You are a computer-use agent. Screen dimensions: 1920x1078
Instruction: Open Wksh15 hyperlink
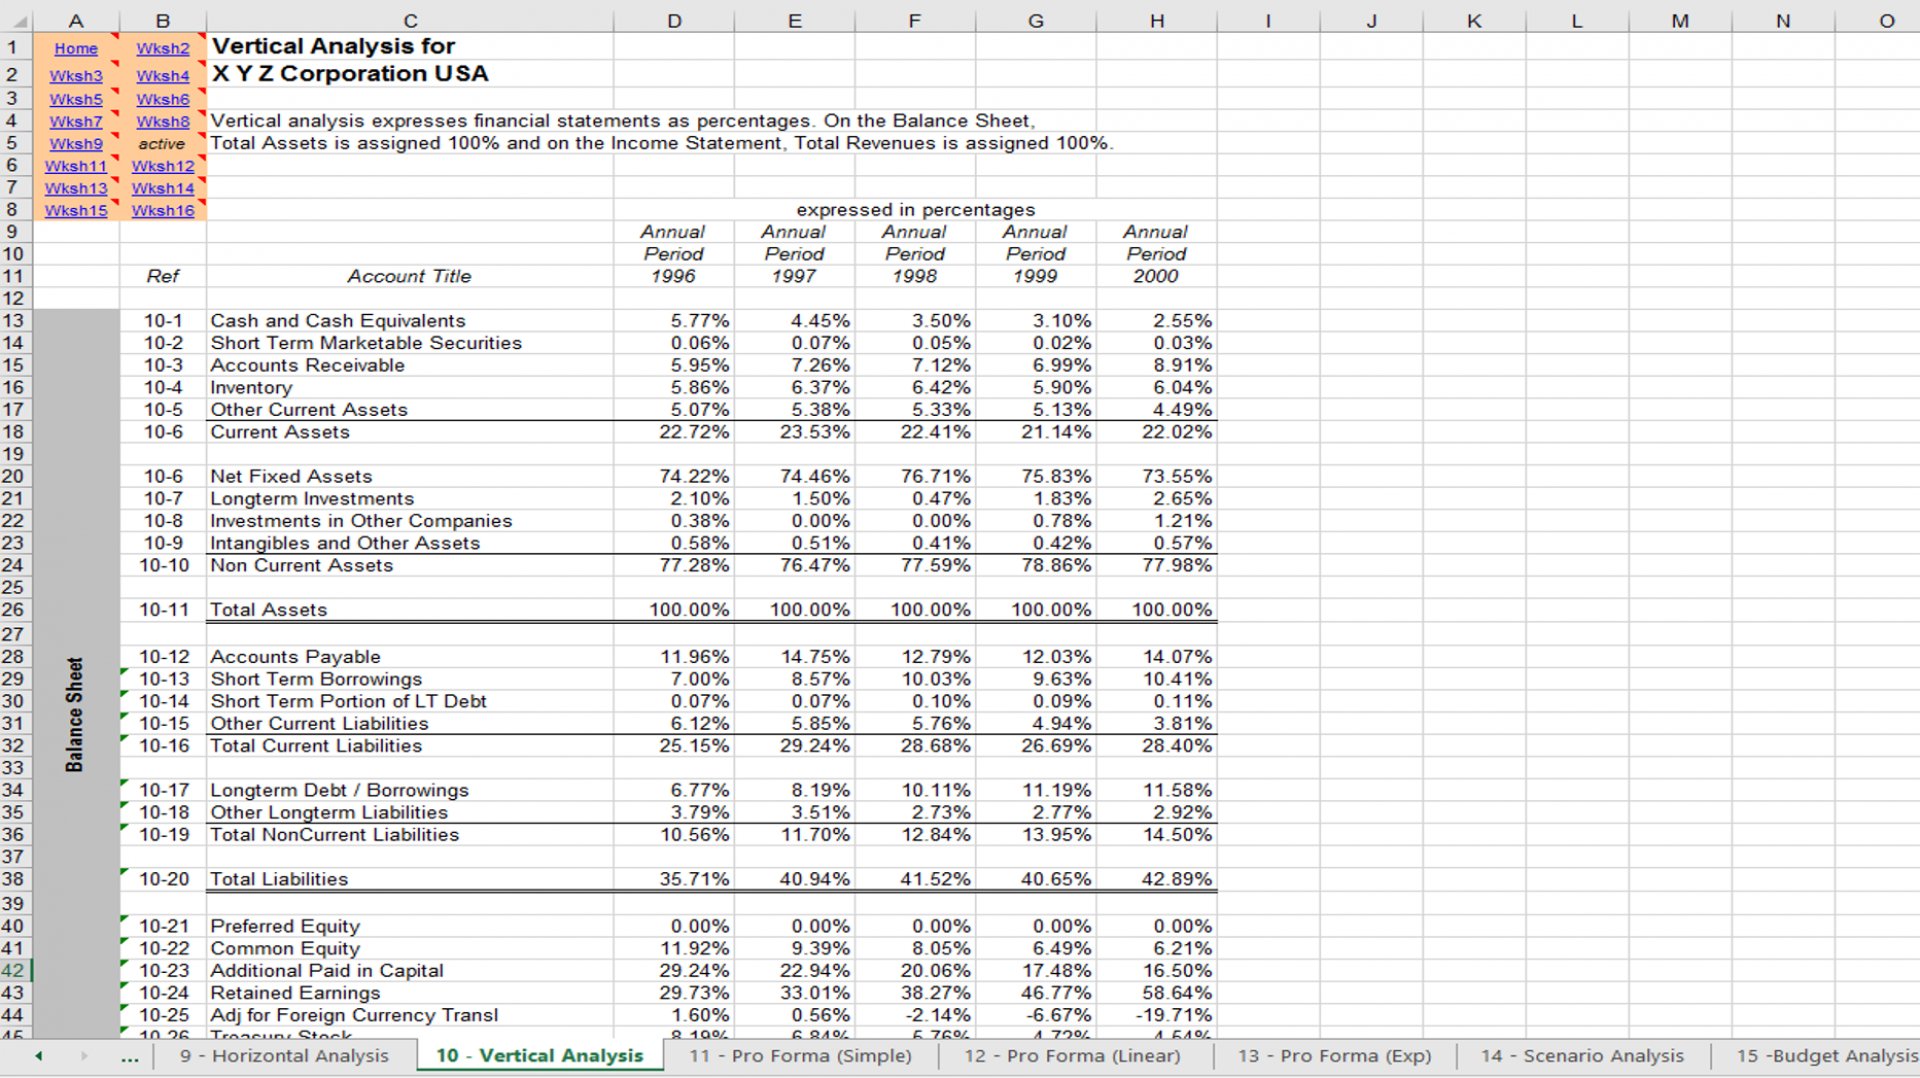point(76,210)
